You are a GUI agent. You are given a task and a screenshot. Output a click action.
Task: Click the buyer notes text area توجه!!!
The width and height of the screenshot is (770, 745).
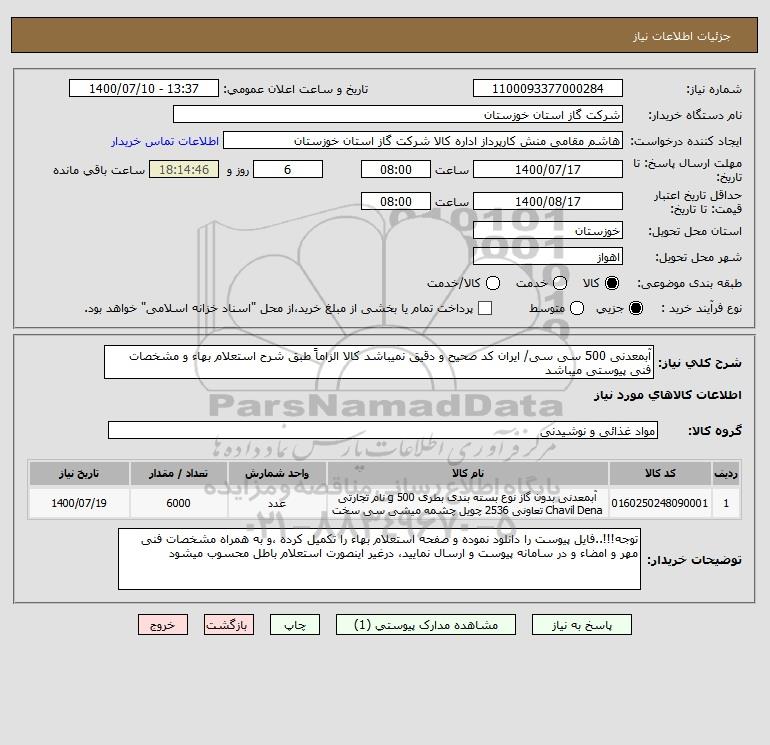point(379,559)
